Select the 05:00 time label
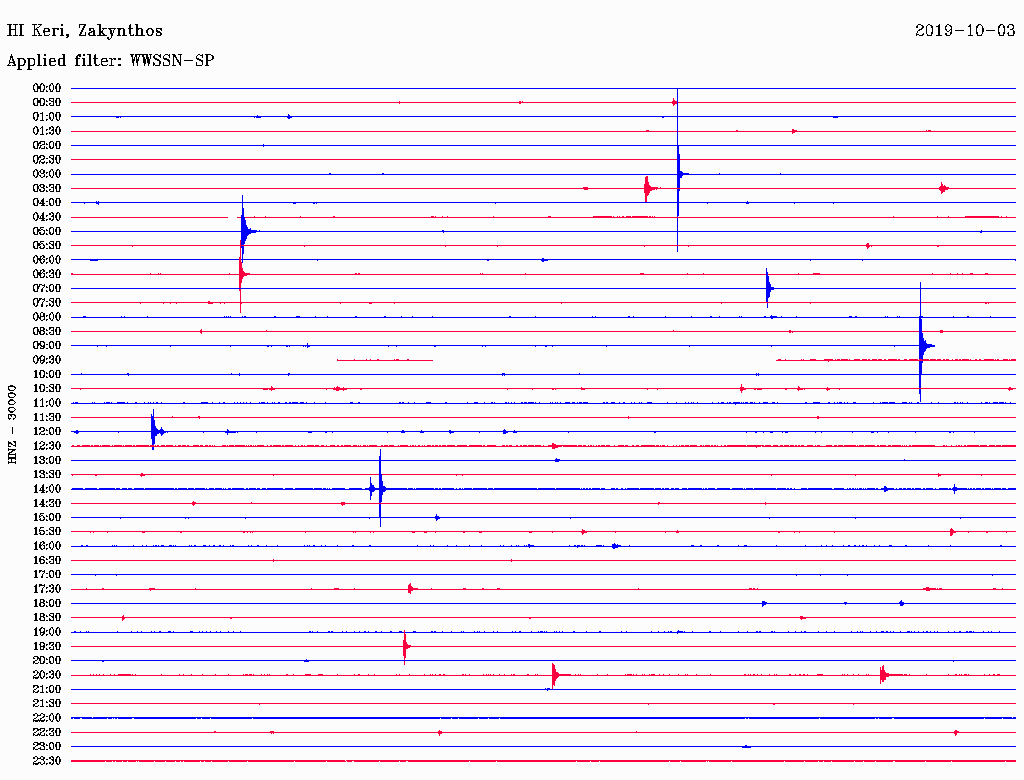Viewport: 1024px width, 780px height. point(46,231)
